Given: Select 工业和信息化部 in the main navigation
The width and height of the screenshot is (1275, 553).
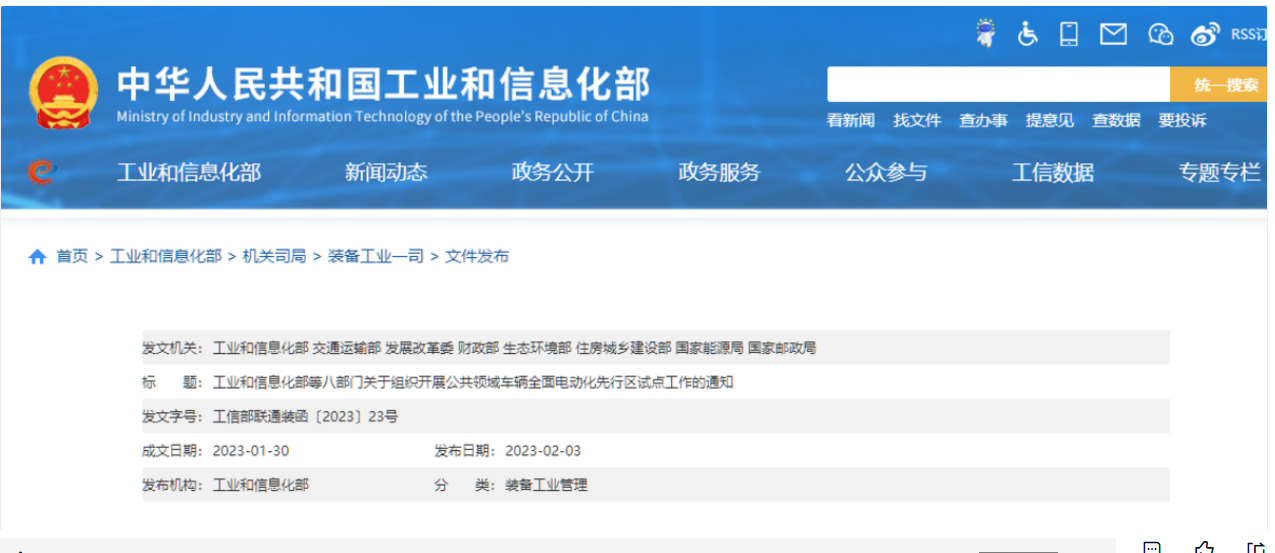Looking at the screenshot, I should pyautogui.click(x=189, y=173).
